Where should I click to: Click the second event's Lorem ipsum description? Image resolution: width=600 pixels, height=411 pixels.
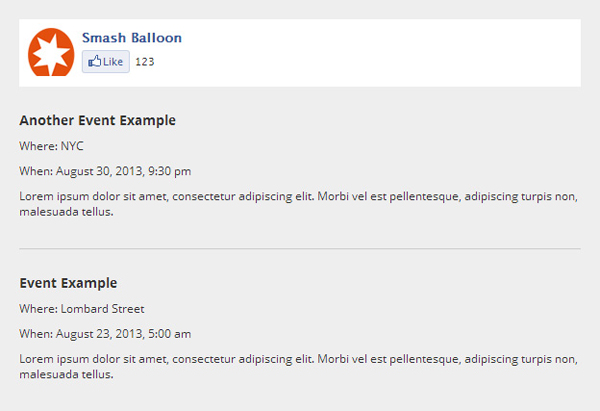pos(298,359)
